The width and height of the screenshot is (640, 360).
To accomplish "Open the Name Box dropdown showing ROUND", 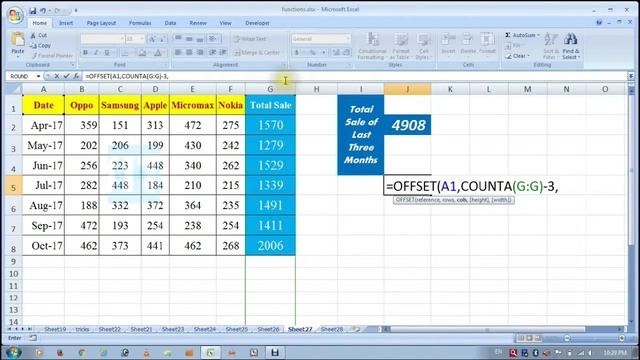I will click(38, 76).
